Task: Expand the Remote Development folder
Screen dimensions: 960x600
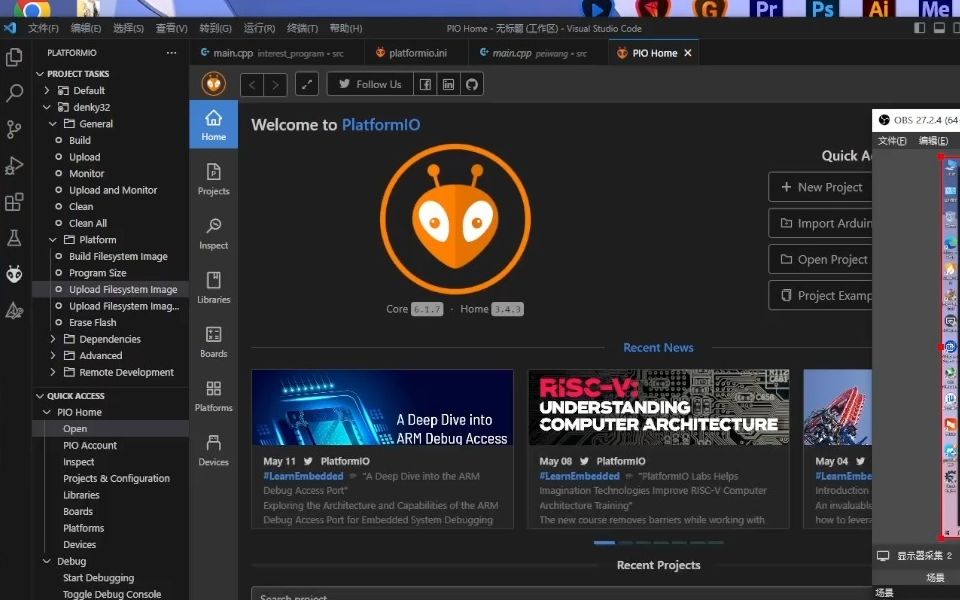Action: pos(53,372)
